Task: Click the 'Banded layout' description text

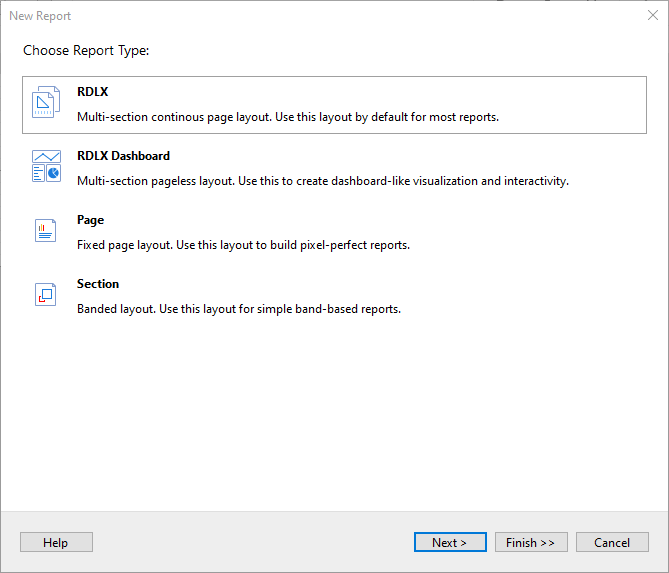Action: [239, 309]
